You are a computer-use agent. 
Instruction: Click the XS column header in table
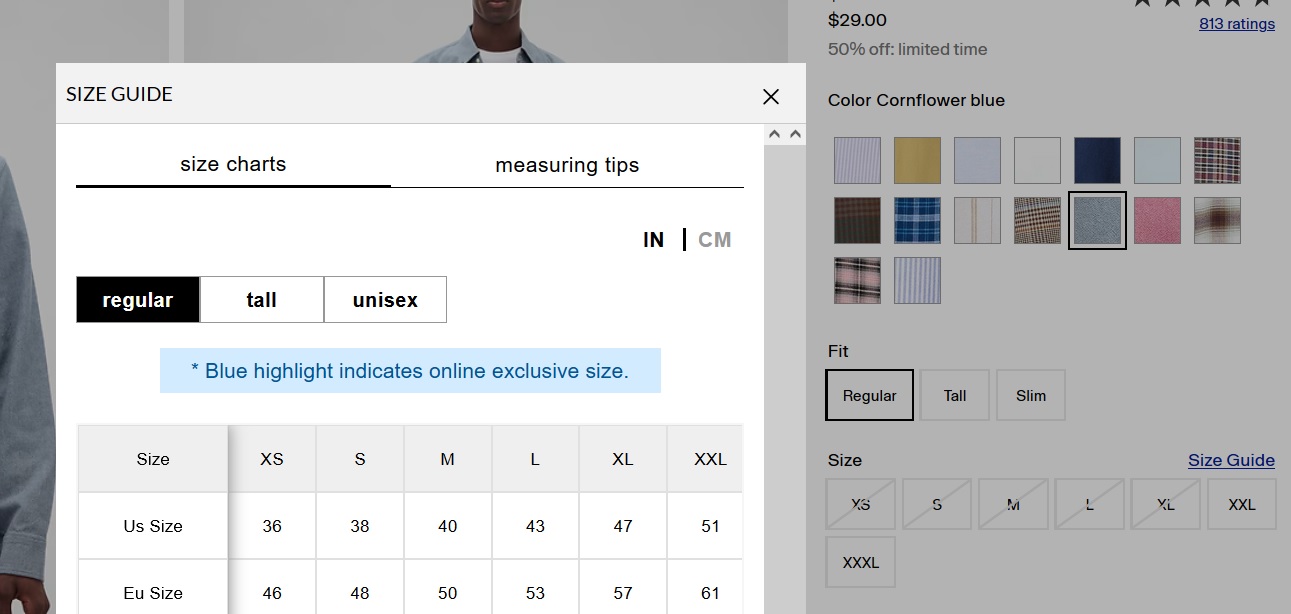click(272, 459)
